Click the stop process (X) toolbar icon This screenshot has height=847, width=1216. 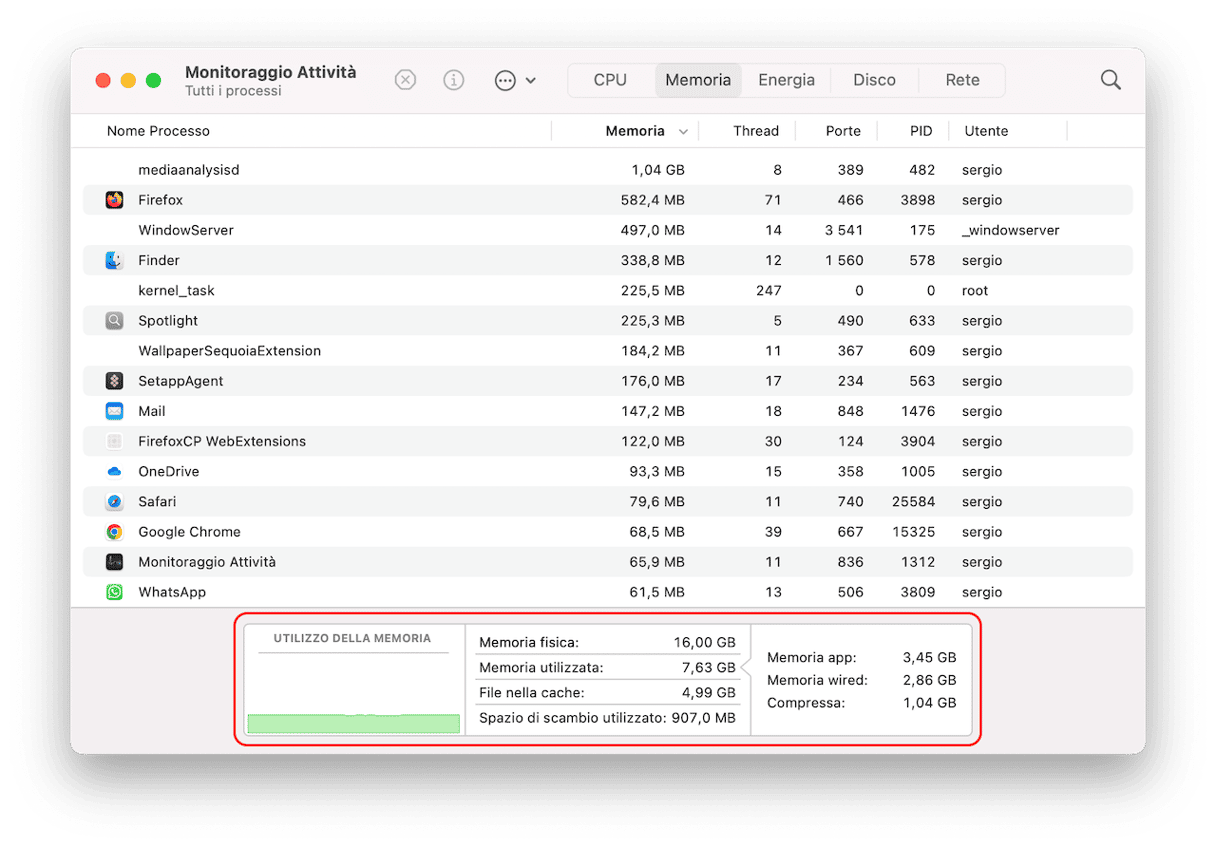405,80
